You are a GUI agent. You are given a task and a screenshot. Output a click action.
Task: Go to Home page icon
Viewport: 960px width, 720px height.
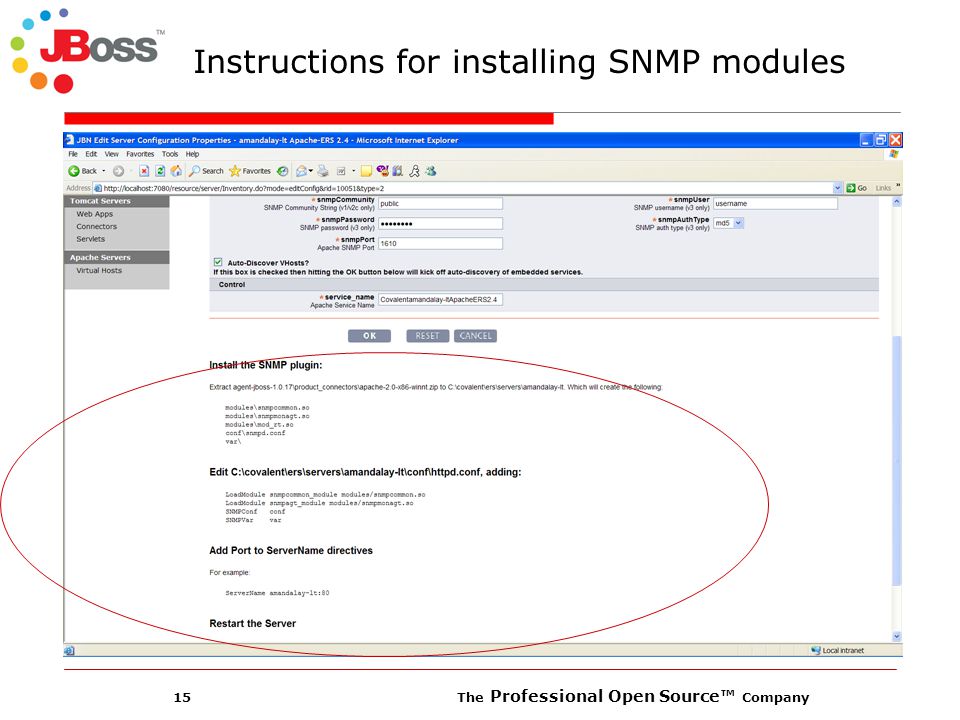coord(176,171)
